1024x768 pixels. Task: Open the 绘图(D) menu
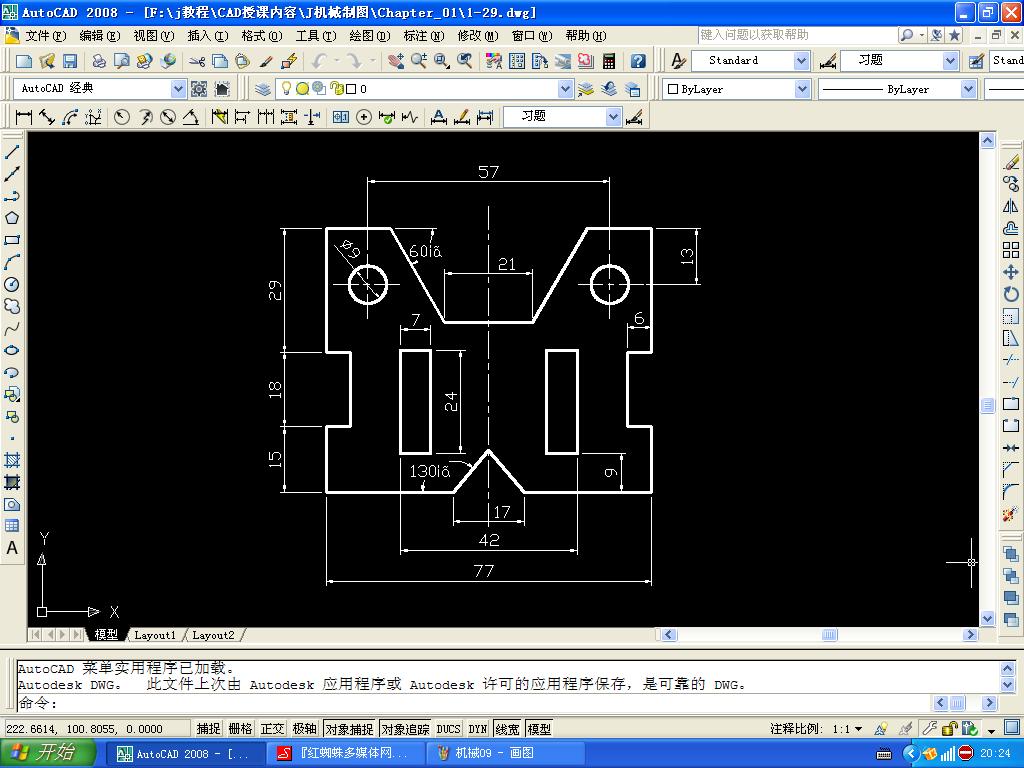369,36
